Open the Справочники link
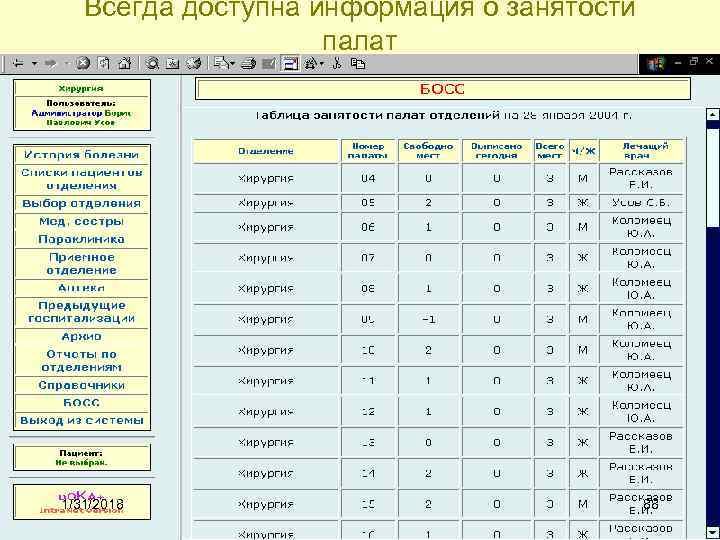720x540 pixels. click(x=81, y=385)
